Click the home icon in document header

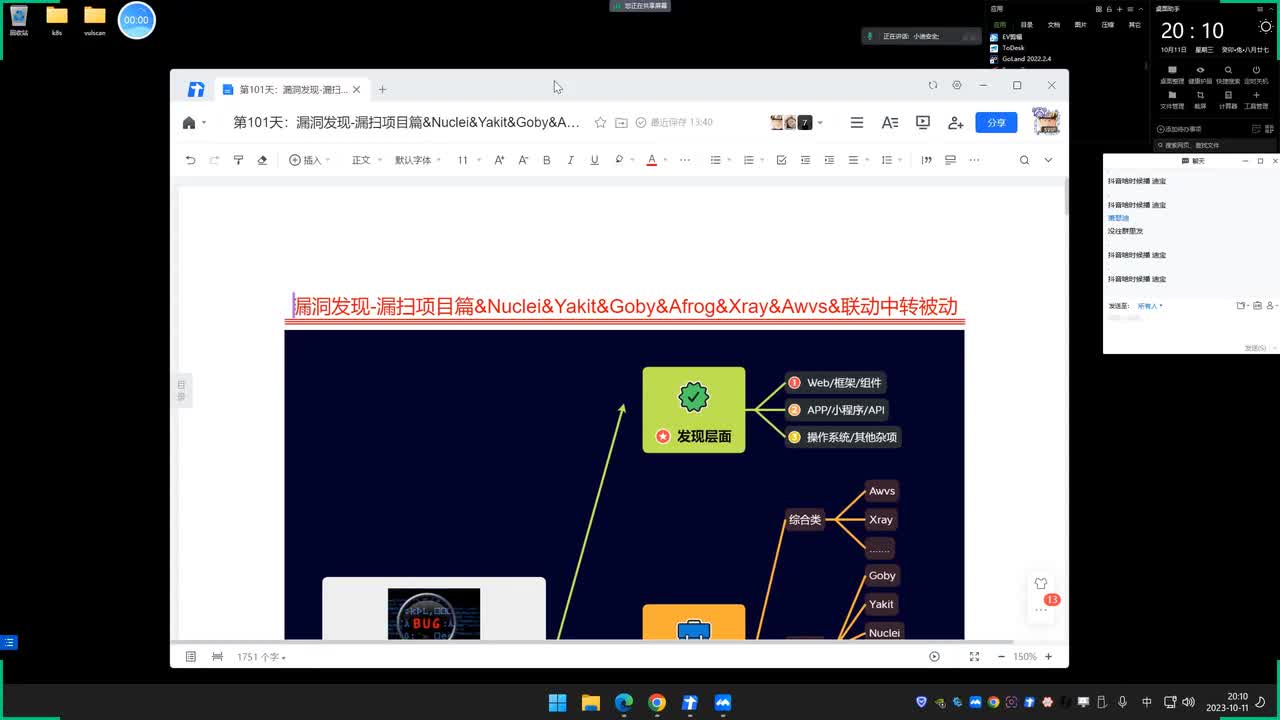[x=189, y=122]
